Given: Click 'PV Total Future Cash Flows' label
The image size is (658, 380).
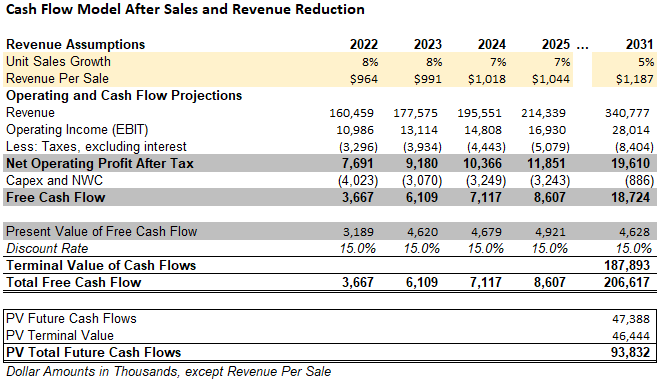Looking at the screenshot, I should 94,352.
